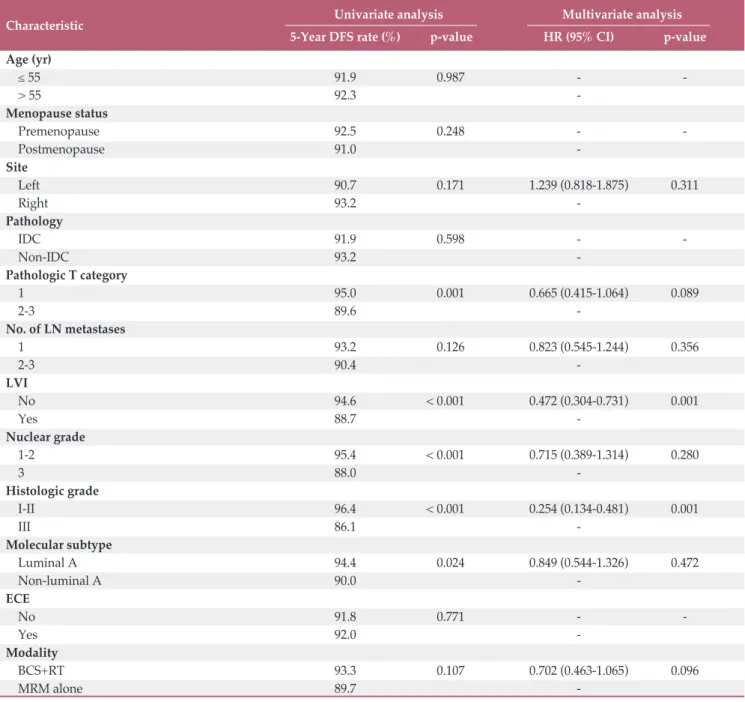
Task: Click the 'Non-luminal A' row label
Action: [60, 581]
